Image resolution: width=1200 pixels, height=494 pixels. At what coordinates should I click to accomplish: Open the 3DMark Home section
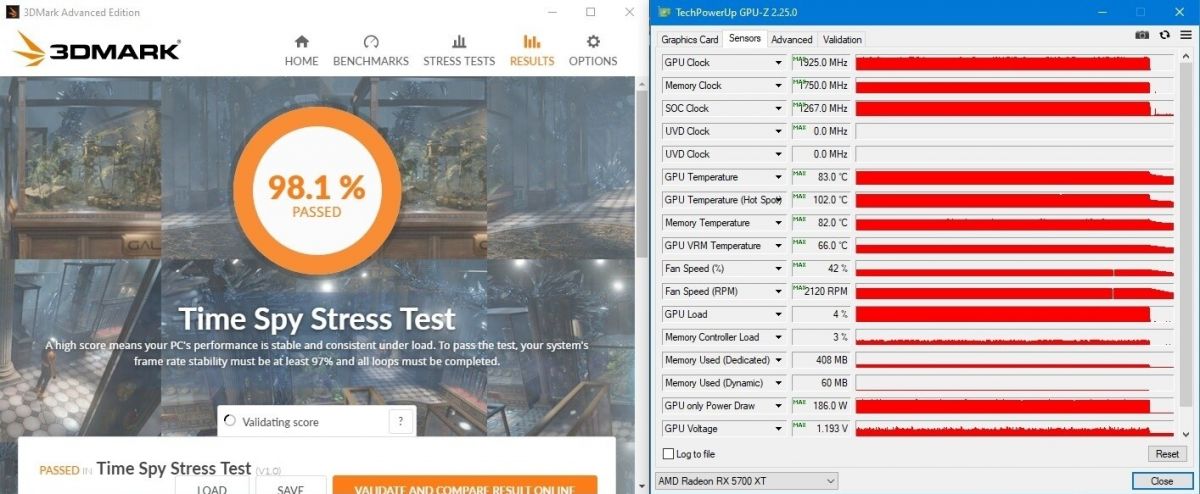[x=301, y=51]
